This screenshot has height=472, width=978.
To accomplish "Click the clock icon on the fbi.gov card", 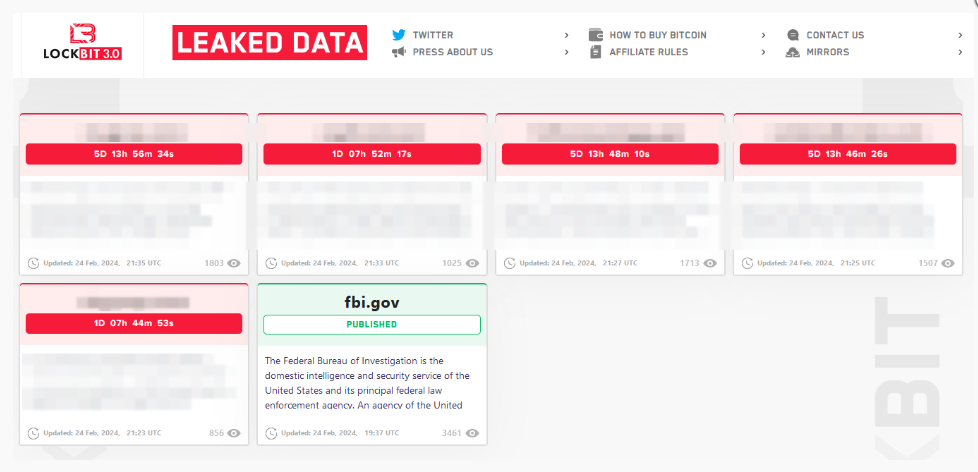I will click(271, 433).
